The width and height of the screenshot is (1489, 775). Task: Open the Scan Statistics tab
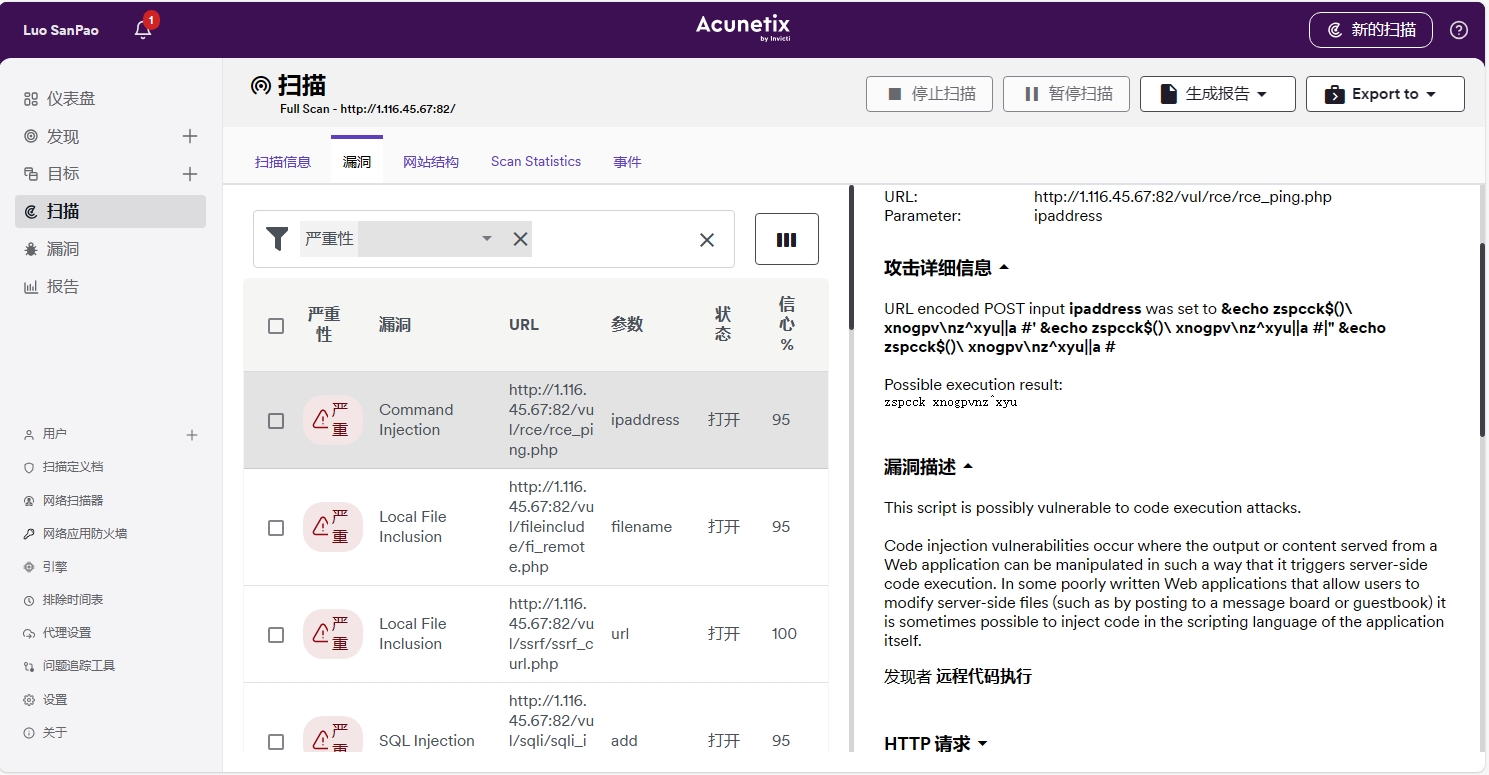click(x=536, y=161)
